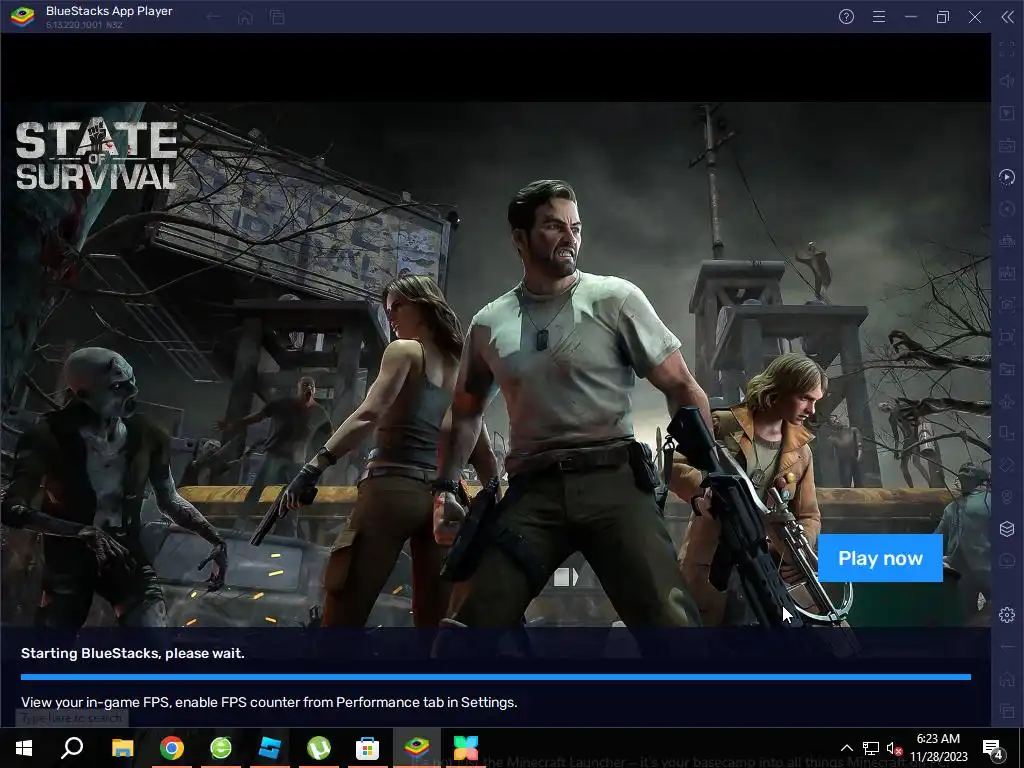Click the airplane mode icon in sidebar
Viewport: 1024px width, 768px height.
pyautogui.click(x=1007, y=401)
